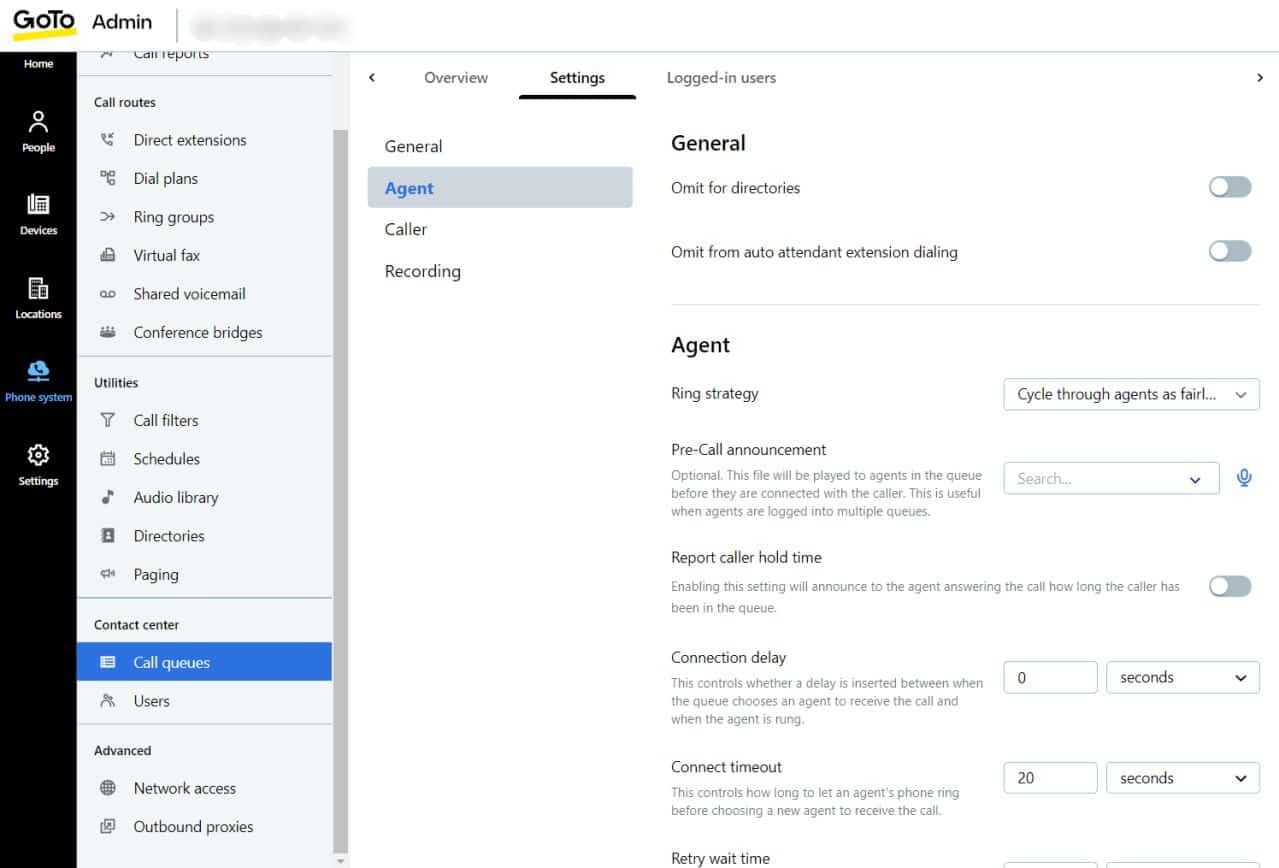Screen dimensions: 1279x868
Task: Record audio with the microphone icon
Action: point(1244,477)
